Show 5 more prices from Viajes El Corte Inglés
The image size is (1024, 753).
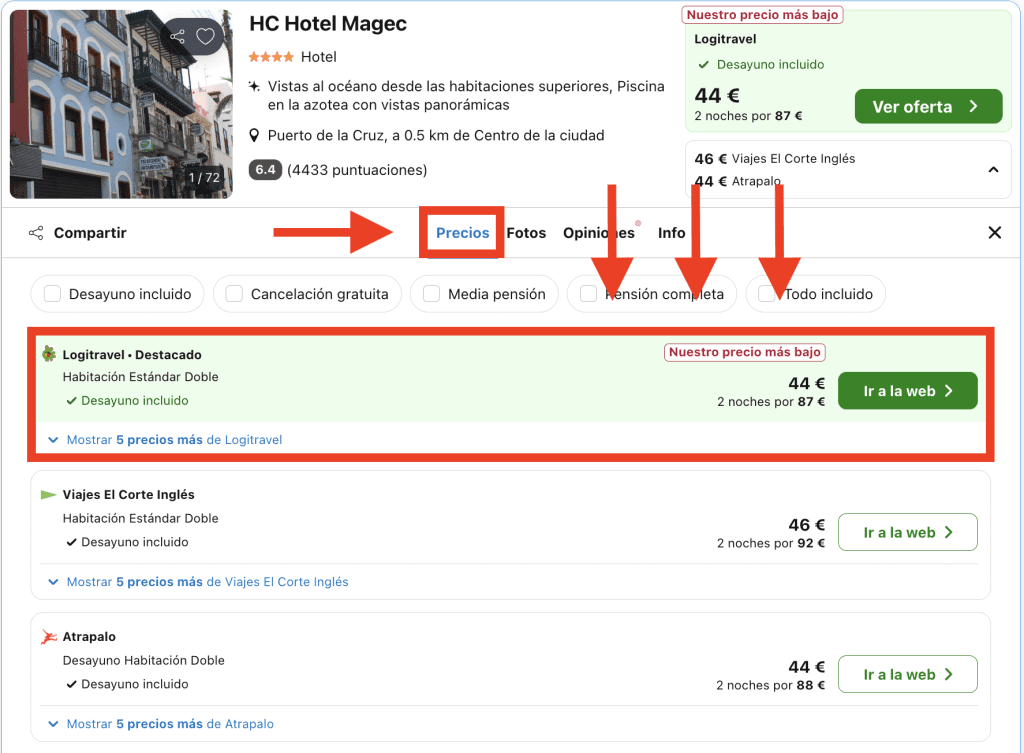point(198,582)
